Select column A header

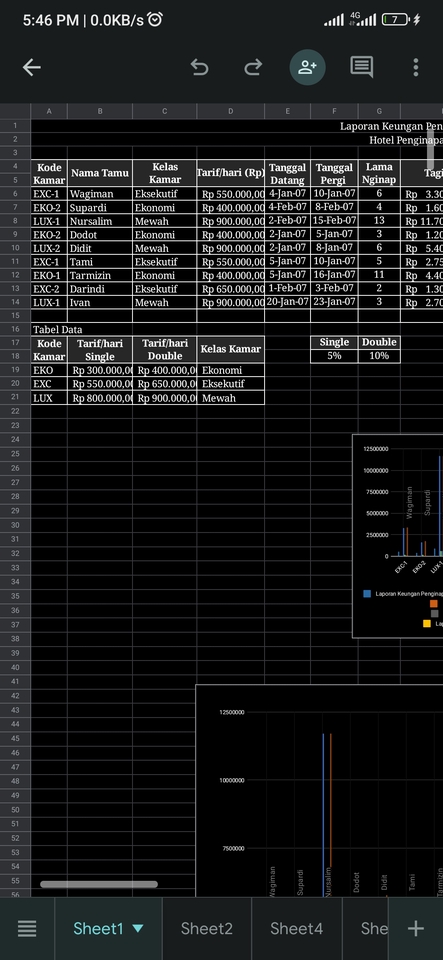[49, 111]
